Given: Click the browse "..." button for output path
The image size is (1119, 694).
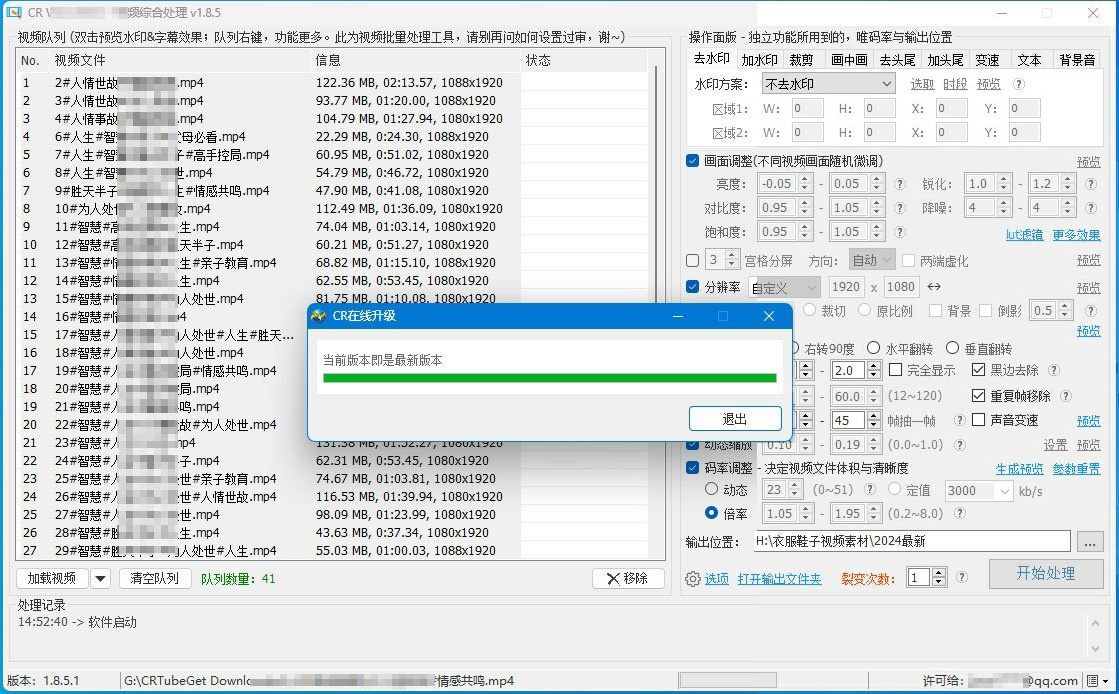Looking at the screenshot, I should pyautogui.click(x=1090, y=542).
